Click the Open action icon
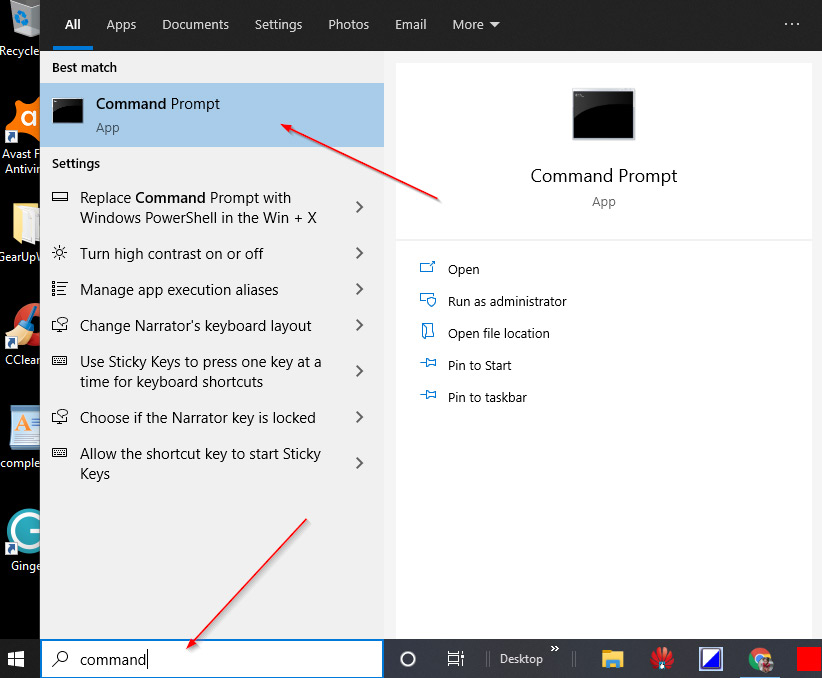This screenshot has width=822, height=678. 427,268
